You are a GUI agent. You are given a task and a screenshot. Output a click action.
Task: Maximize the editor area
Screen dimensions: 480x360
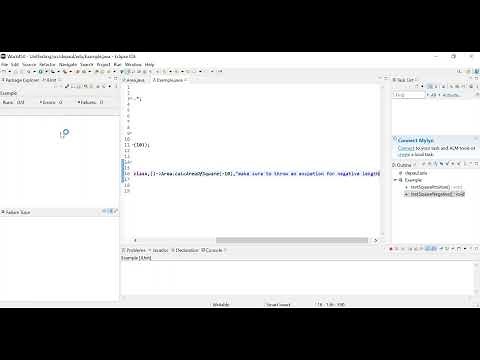(386, 78)
